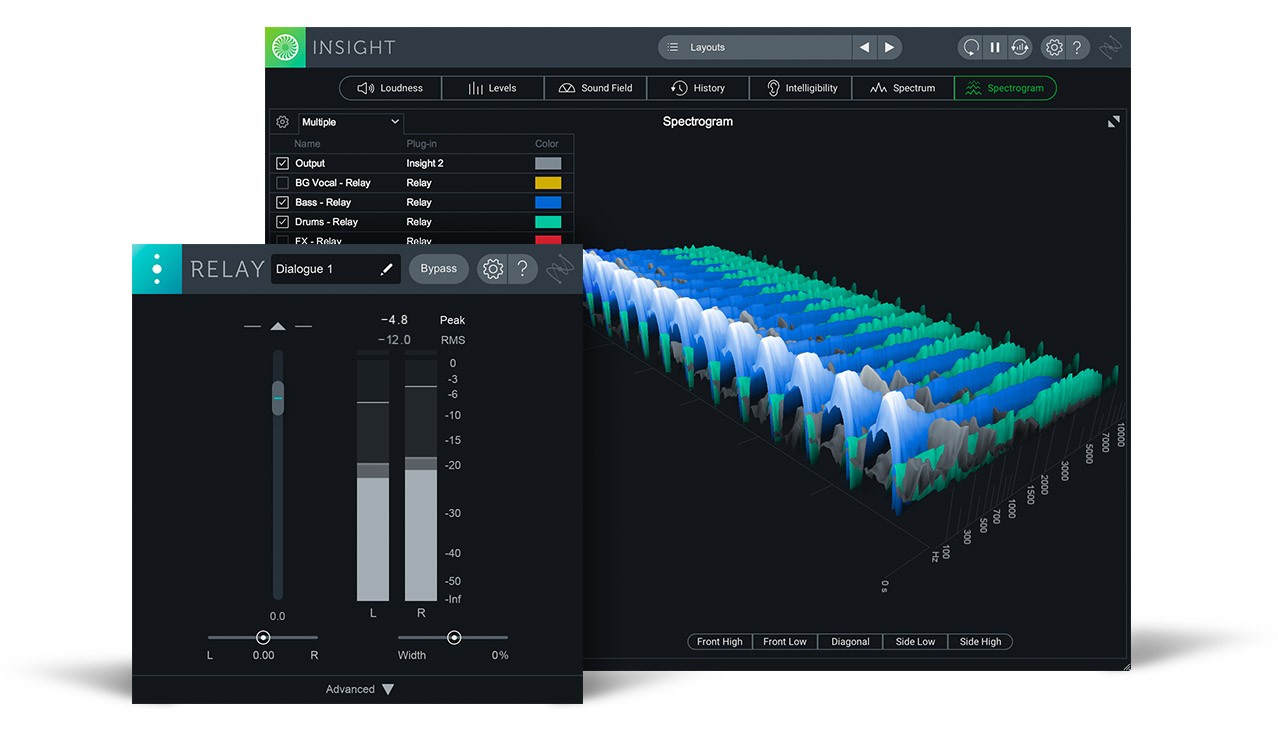Select the Diagonal view button
Viewport: 1278px width, 738px height.
click(850, 642)
